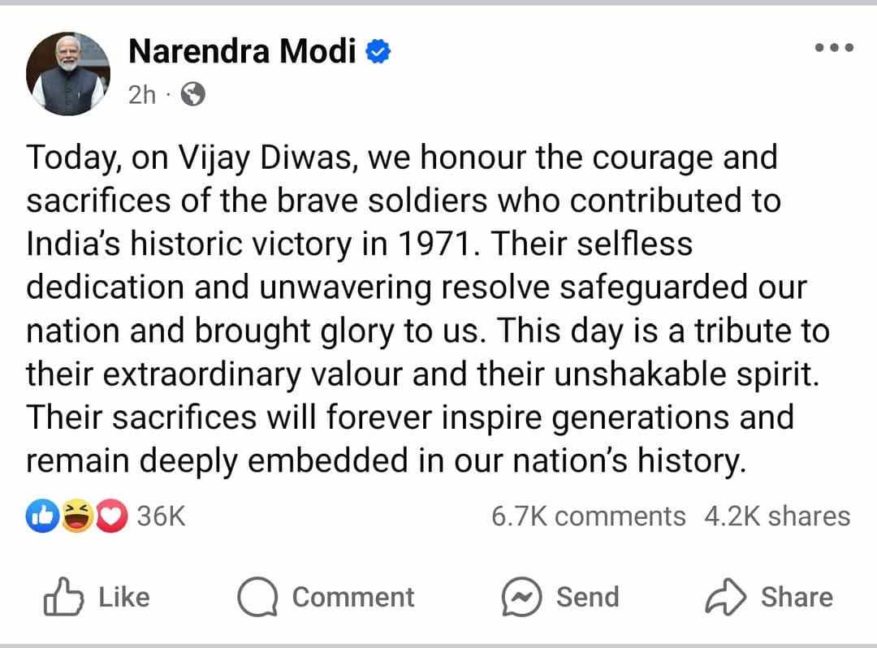Click the blue thumbs-up reaction icon
The width and height of the screenshot is (877, 648).
(x=43, y=515)
